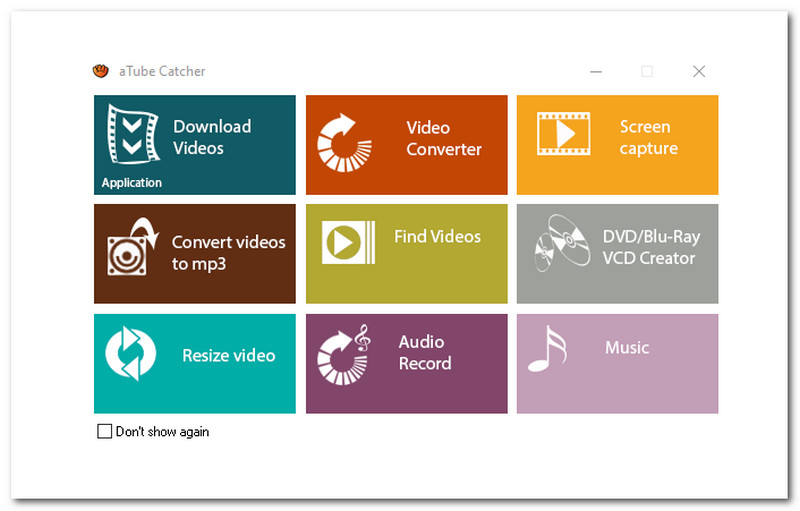Image resolution: width=800 pixels, height=511 pixels.
Task: Minimize the aTube Catcher window
Action: coord(596,71)
